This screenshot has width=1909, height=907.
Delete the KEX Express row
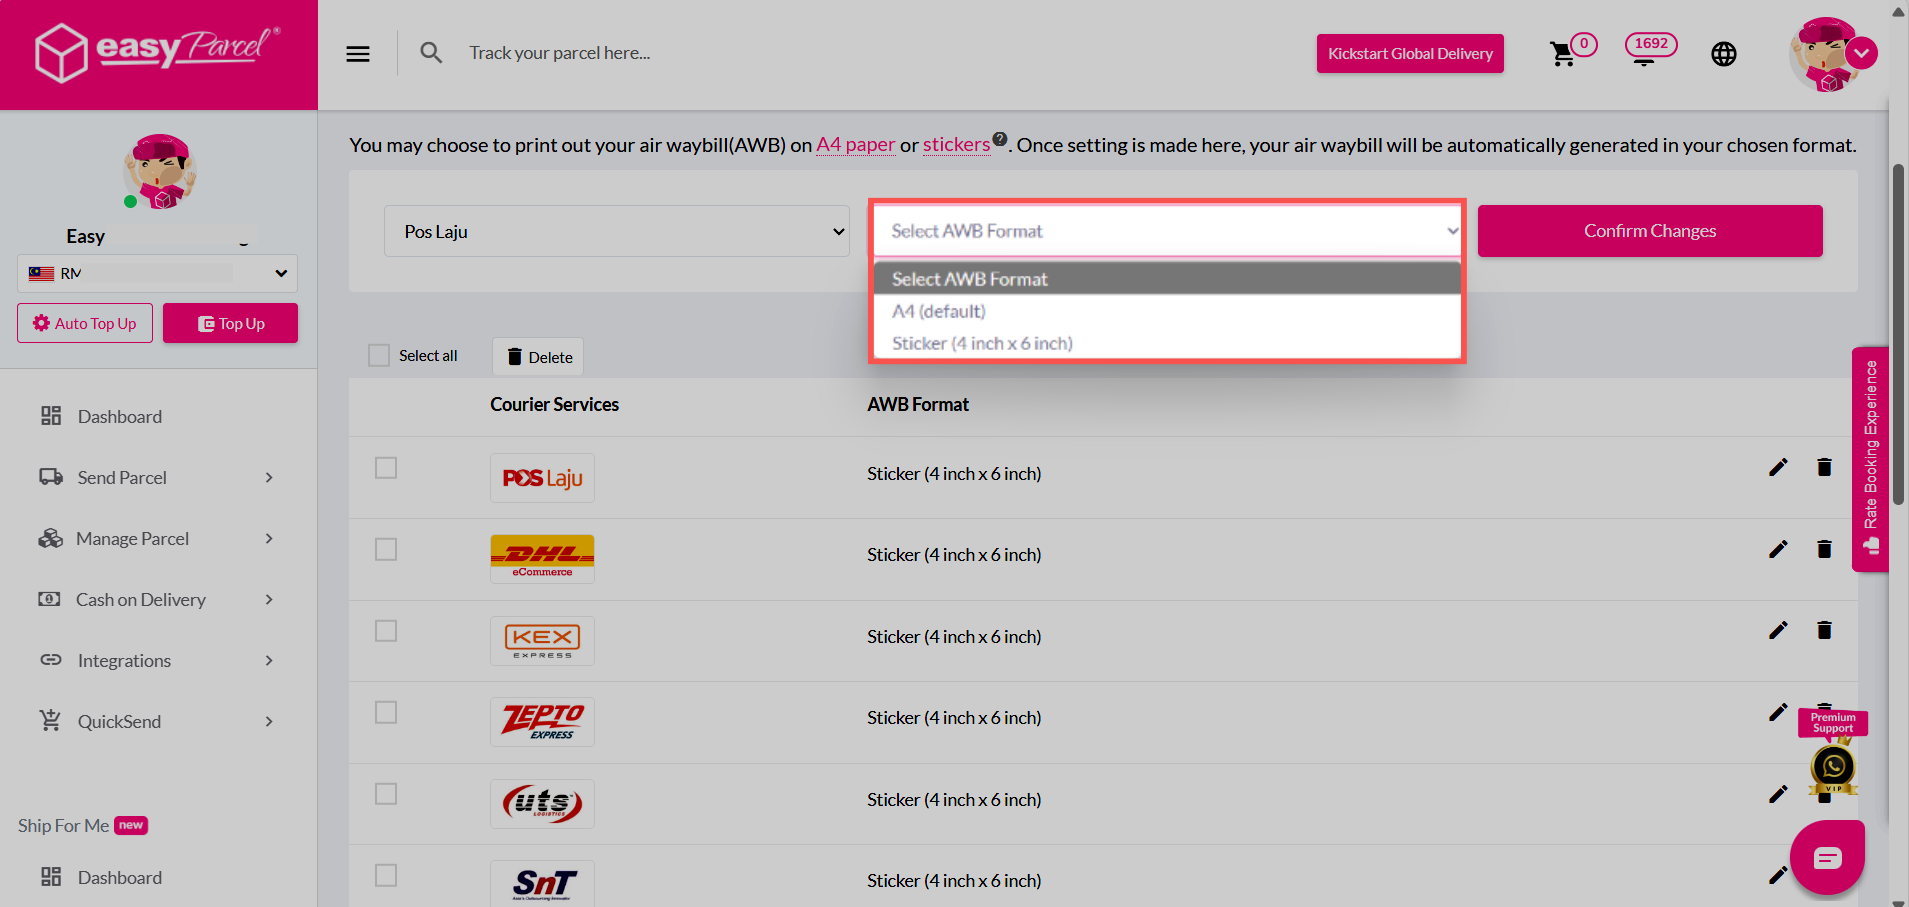(1824, 630)
